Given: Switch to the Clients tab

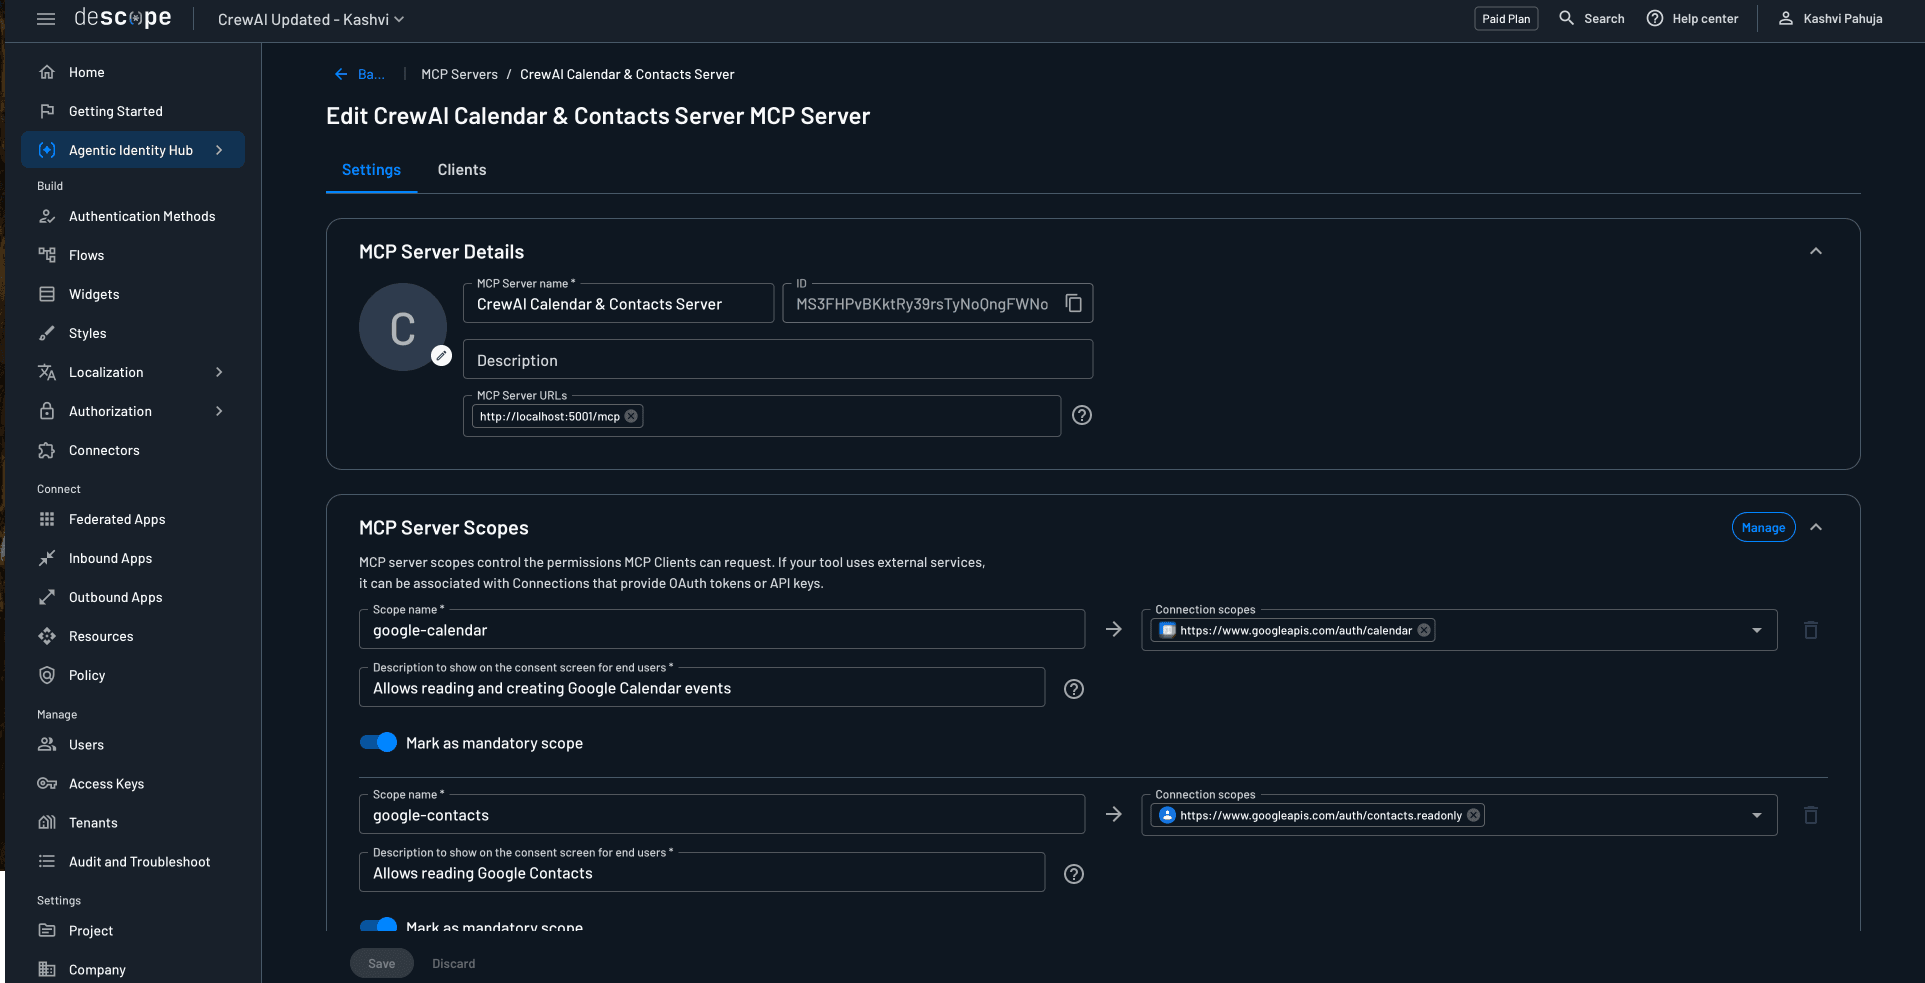Looking at the screenshot, I should pyautogui.click(x=462, y=170).
